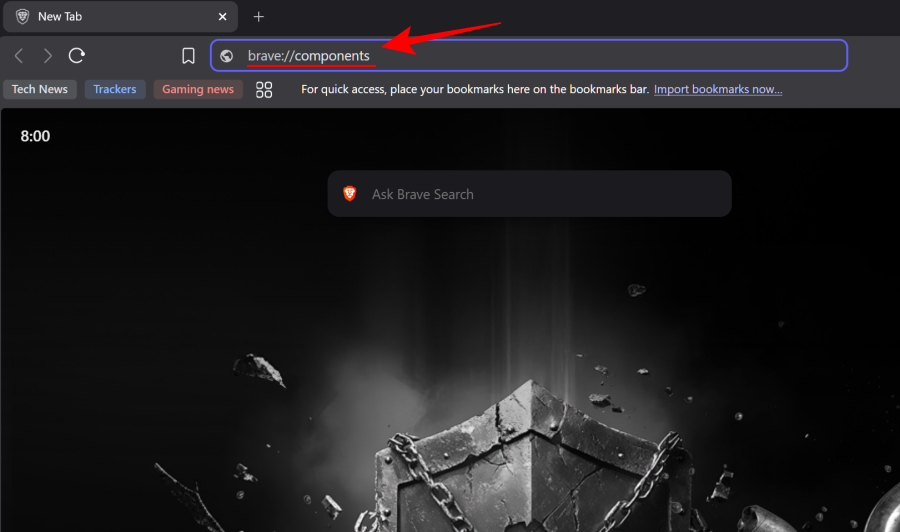Viewport: 900px width, 532px height.
Task: Reload the page with the refresh icon
Action: coord(77,56)
